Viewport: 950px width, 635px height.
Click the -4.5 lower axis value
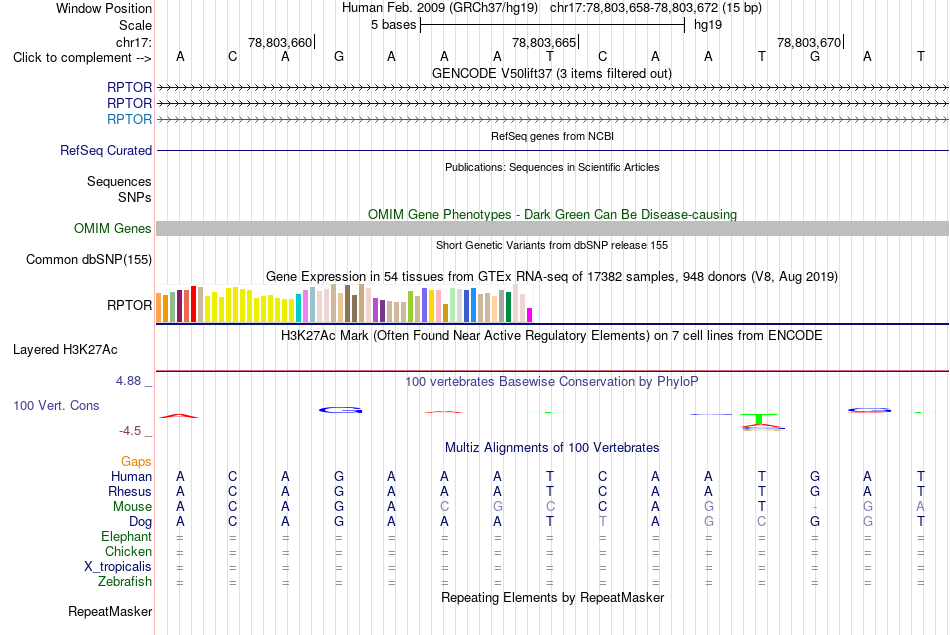pos(130,431)
